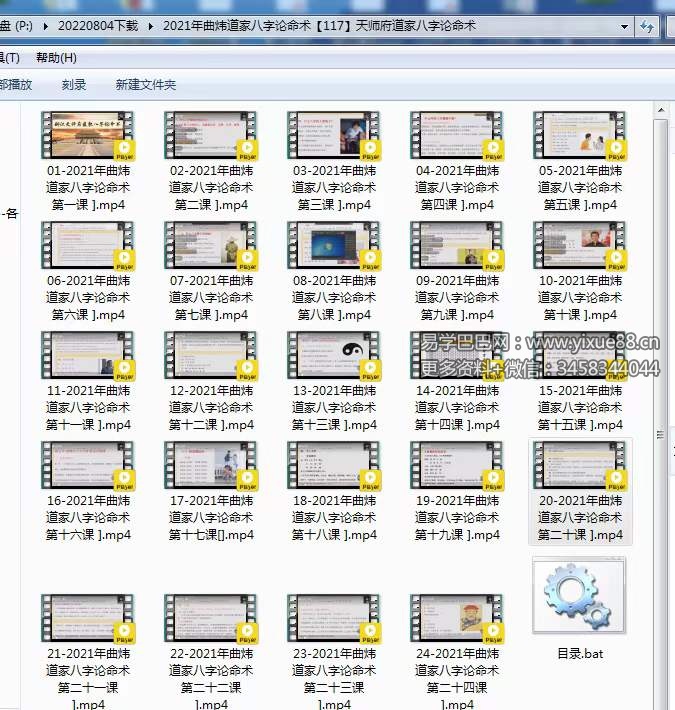Expand breadcrumb arrow after drive (P:)
675x710 pixels.
(x=45, y=26)
